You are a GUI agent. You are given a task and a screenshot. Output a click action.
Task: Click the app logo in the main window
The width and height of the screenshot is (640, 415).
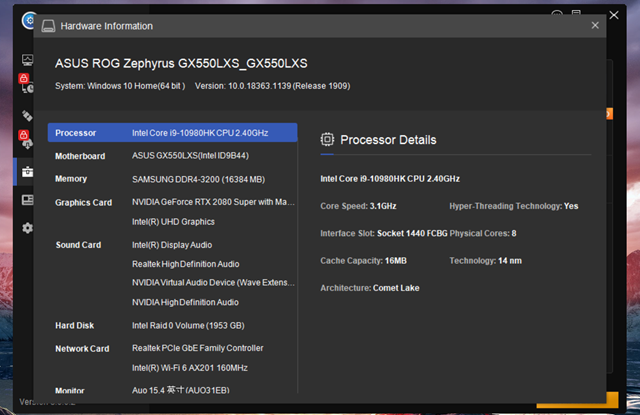pyautogui.click(x=28, y=20)
